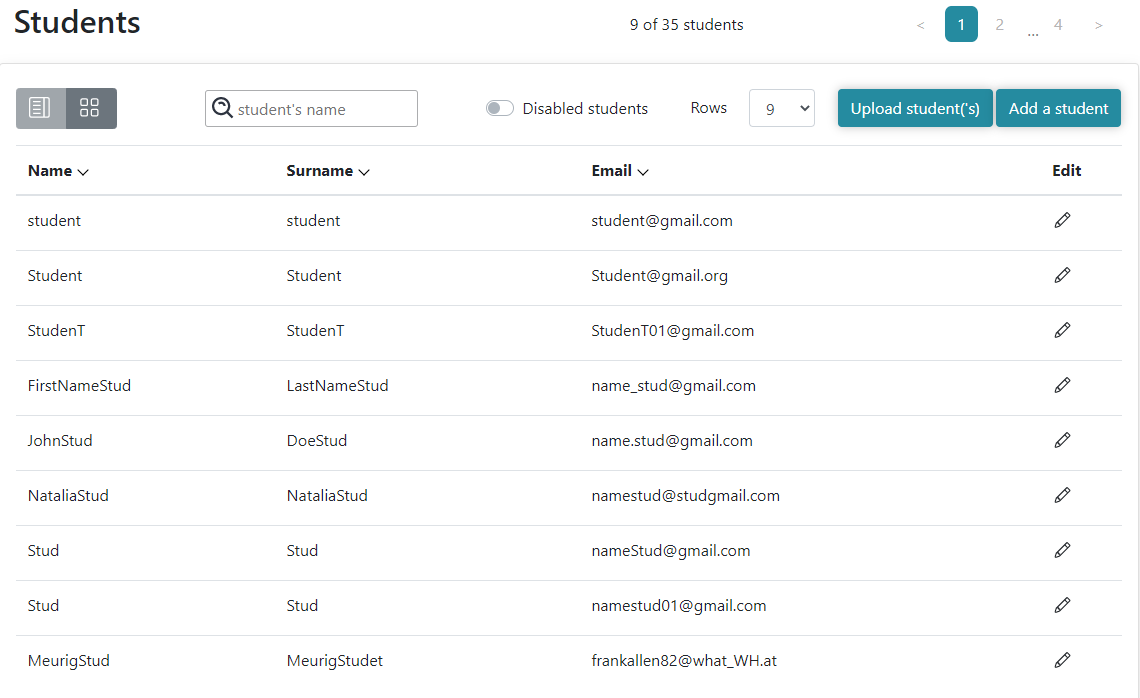
Task: Click surname LastNameStud cell
Action: pos(337,386)
